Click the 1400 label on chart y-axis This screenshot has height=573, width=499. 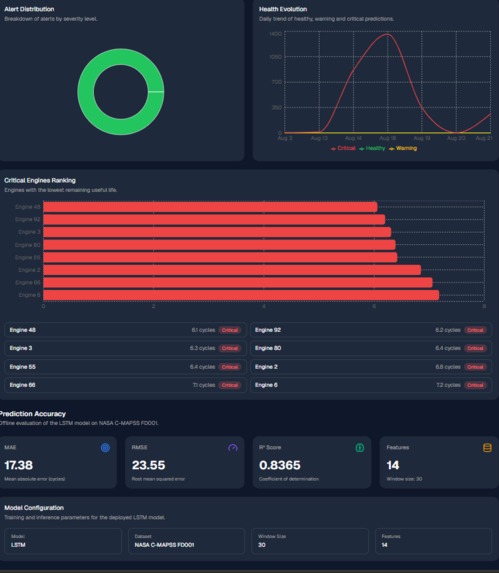[x=276, y=34]
